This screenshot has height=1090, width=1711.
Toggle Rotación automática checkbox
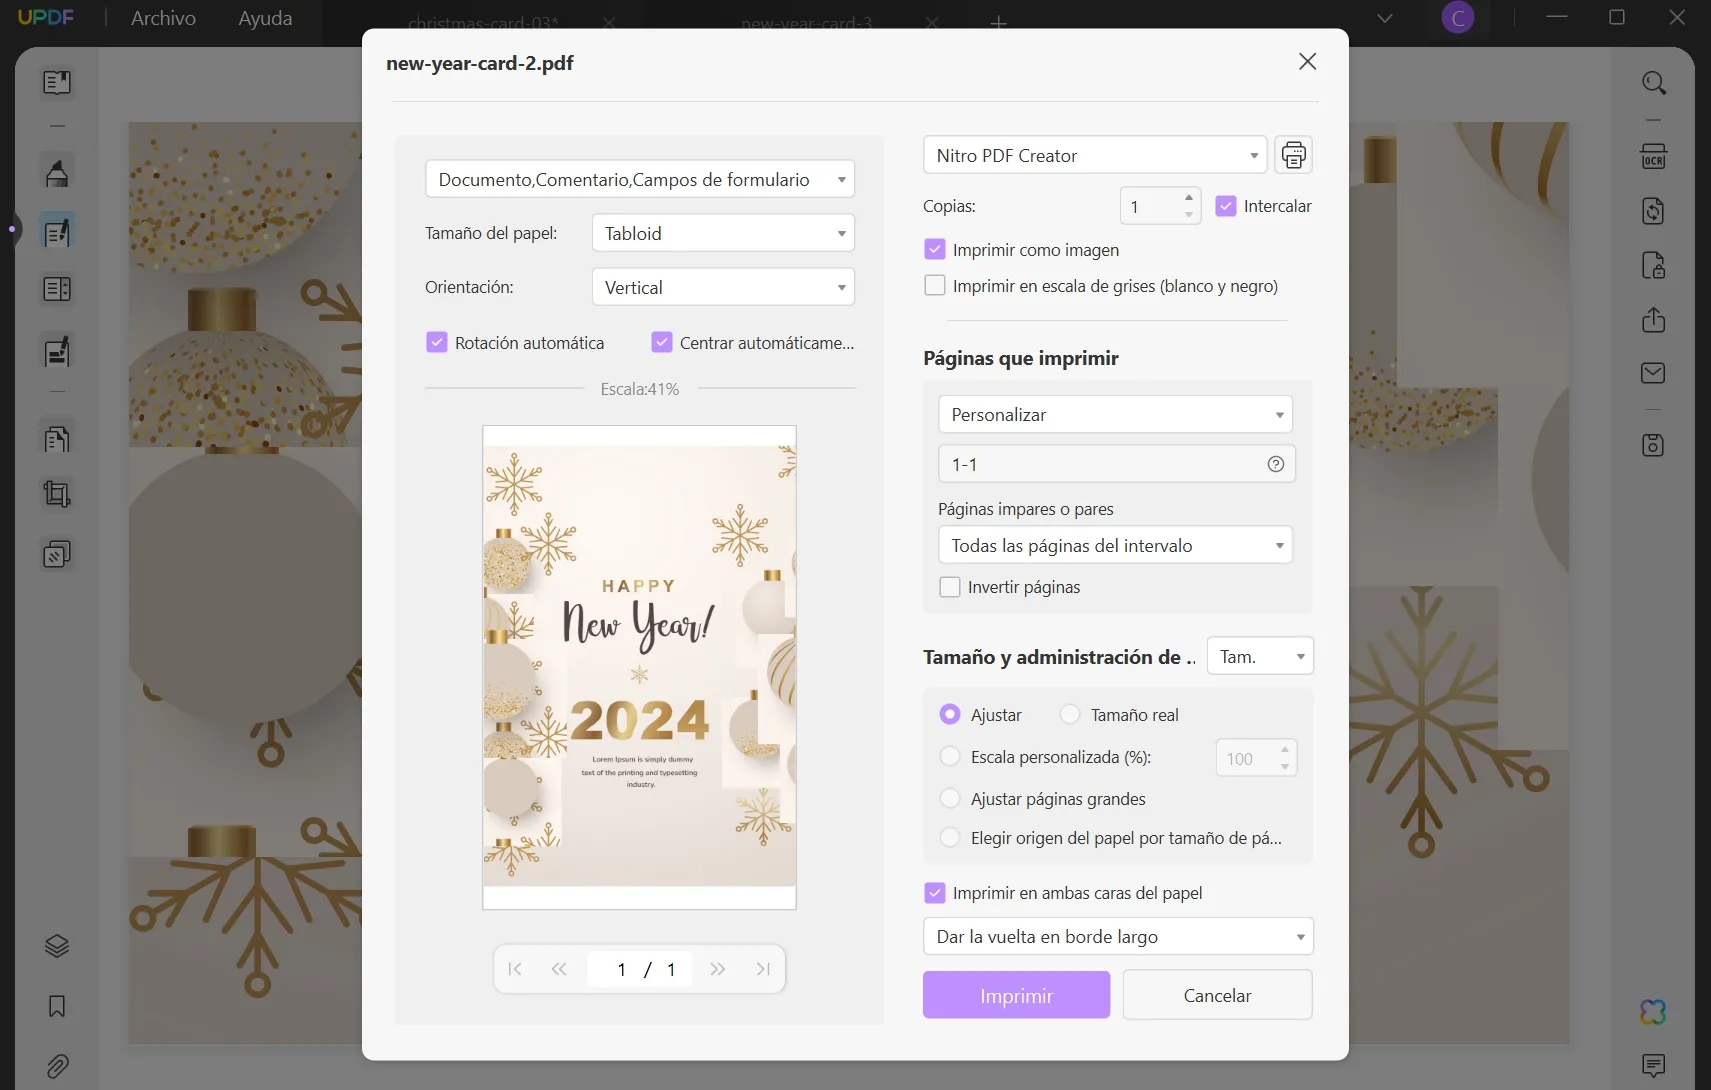[437, 342]
